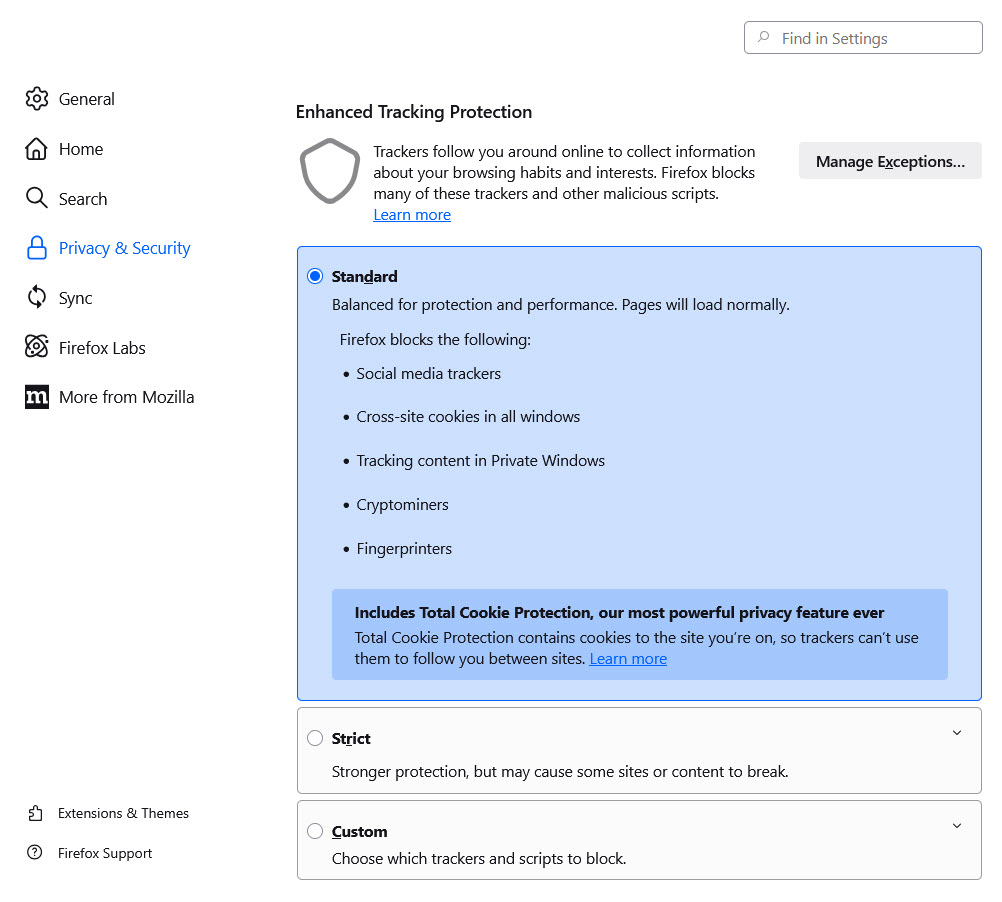Choose the Custom protection option
1002x902 pixels.
(x=315, y=831)
